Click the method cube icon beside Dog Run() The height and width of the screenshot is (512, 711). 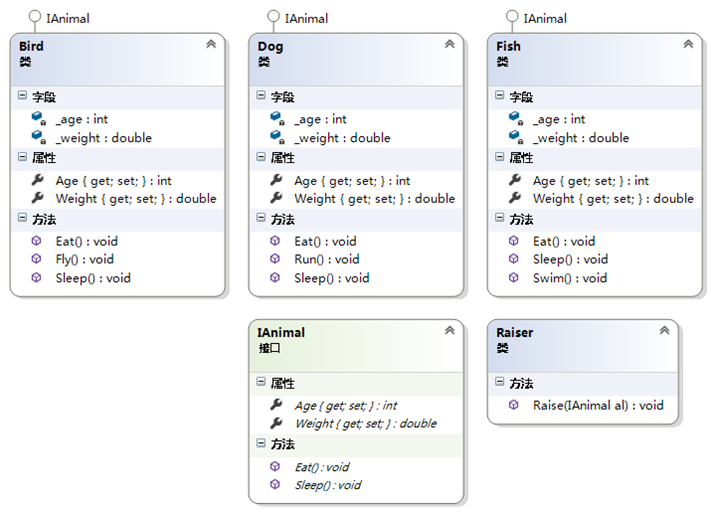click(275, 258)
